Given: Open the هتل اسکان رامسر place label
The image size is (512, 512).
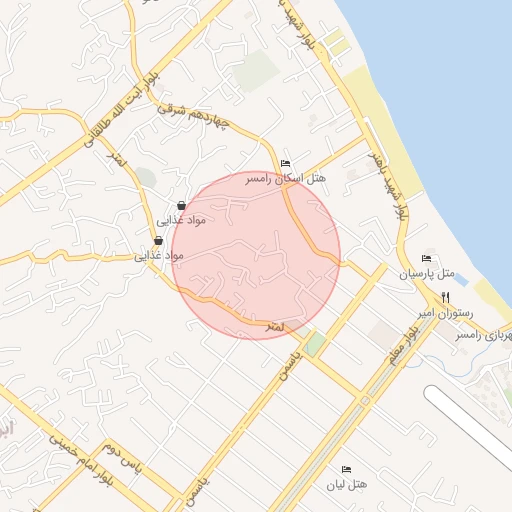Looking at the screenshot, I should pyautogui.click(x=286, y=179).
